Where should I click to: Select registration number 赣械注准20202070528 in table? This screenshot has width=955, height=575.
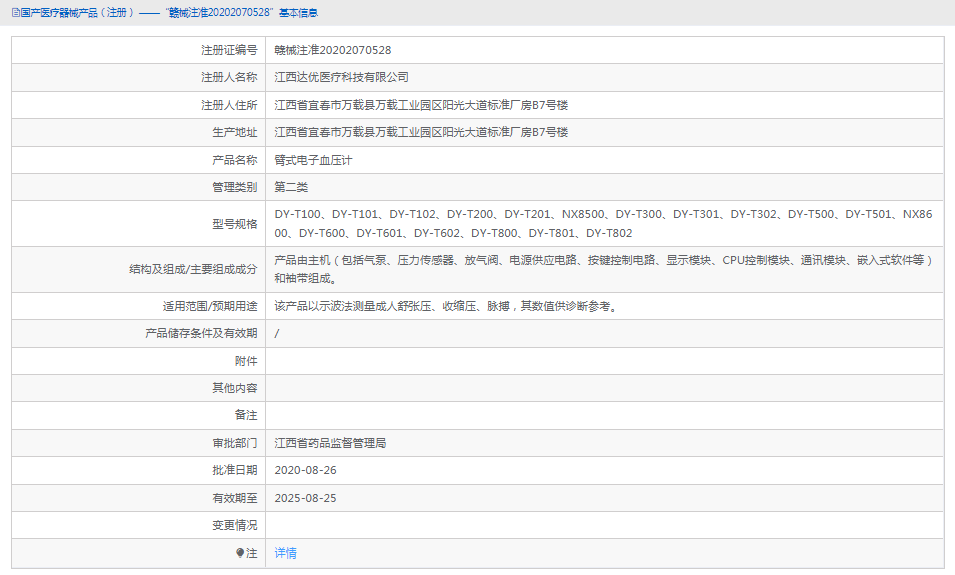point(333,51)
